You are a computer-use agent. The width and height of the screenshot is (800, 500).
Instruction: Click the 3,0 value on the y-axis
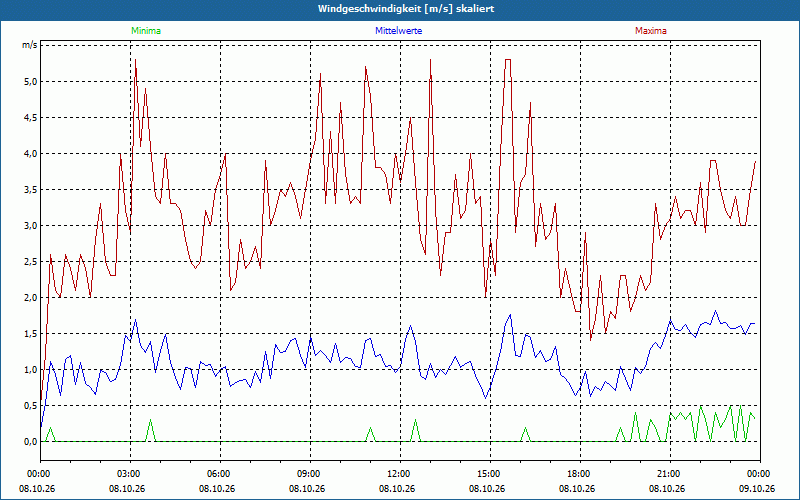[31, 226]
